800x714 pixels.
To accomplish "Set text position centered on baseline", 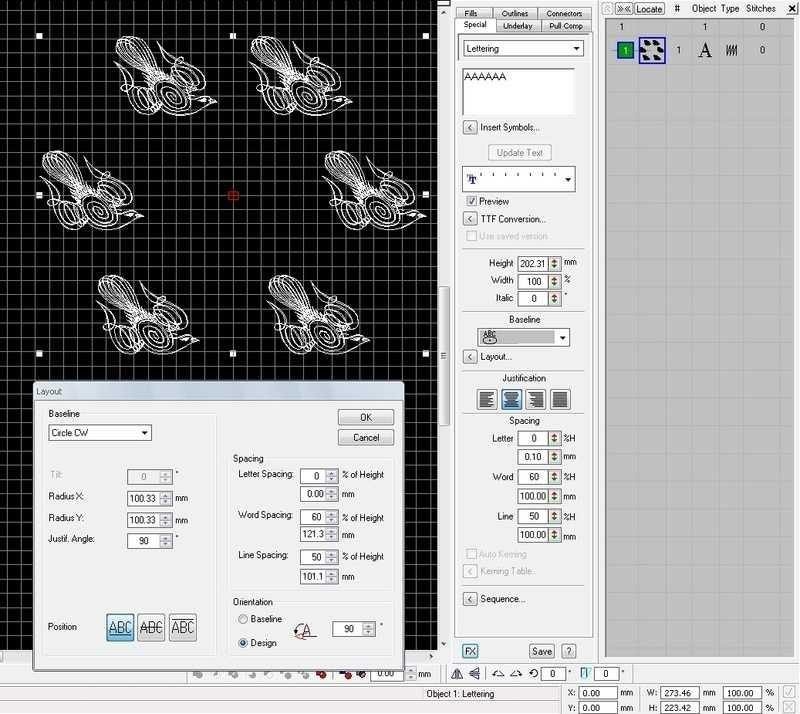I will click(151, 627).
